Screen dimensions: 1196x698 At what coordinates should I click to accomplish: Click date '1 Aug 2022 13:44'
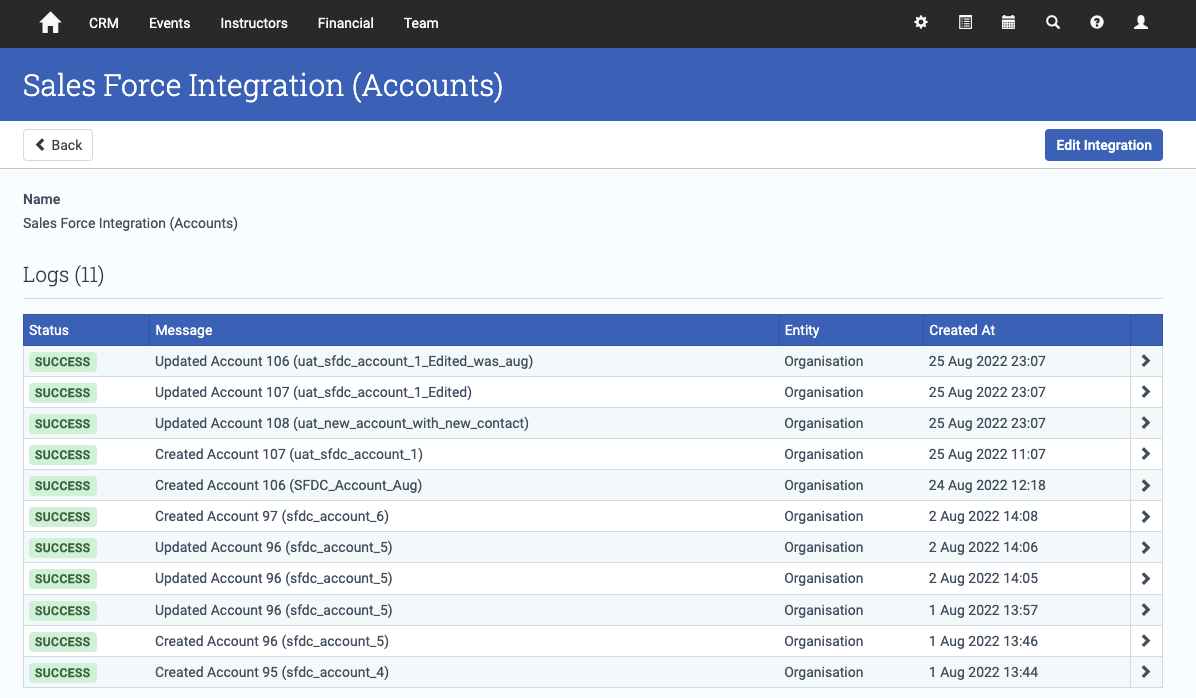[x=983, y=672]
